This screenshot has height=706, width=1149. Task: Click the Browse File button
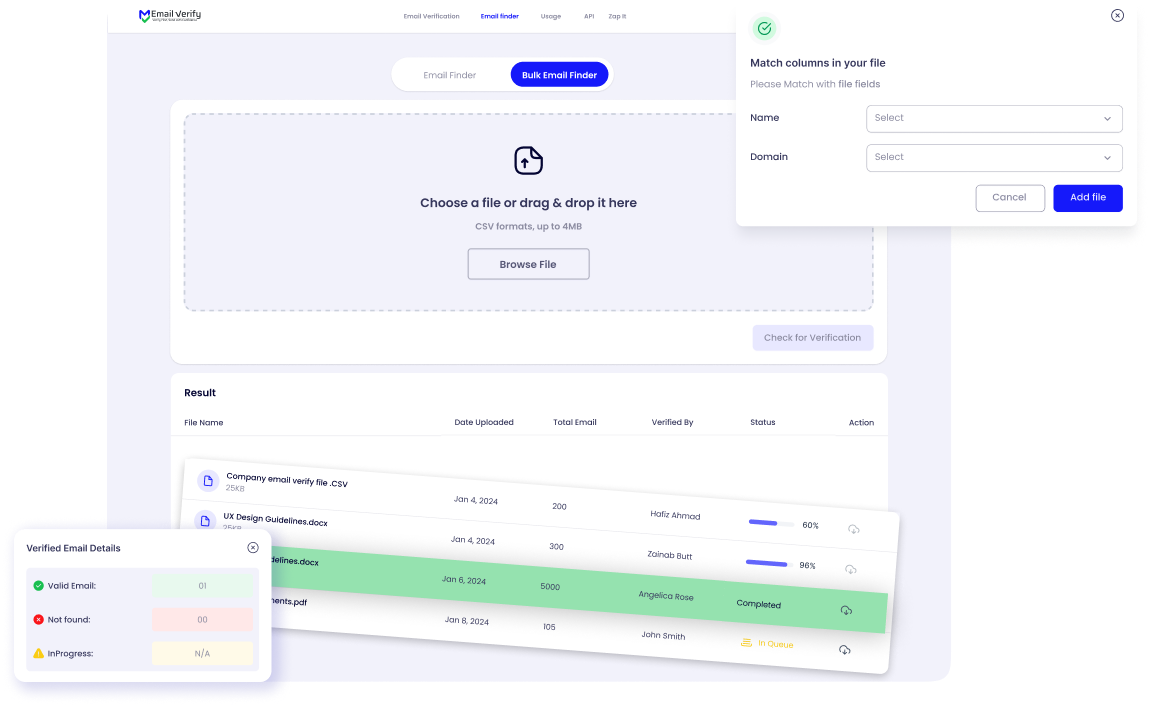pos(528,264)
